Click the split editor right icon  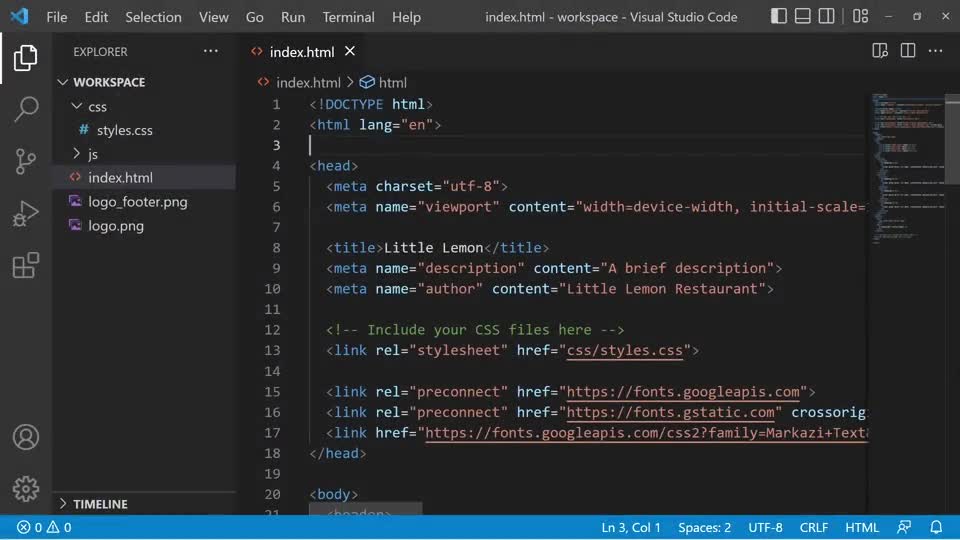coord(908,51)
